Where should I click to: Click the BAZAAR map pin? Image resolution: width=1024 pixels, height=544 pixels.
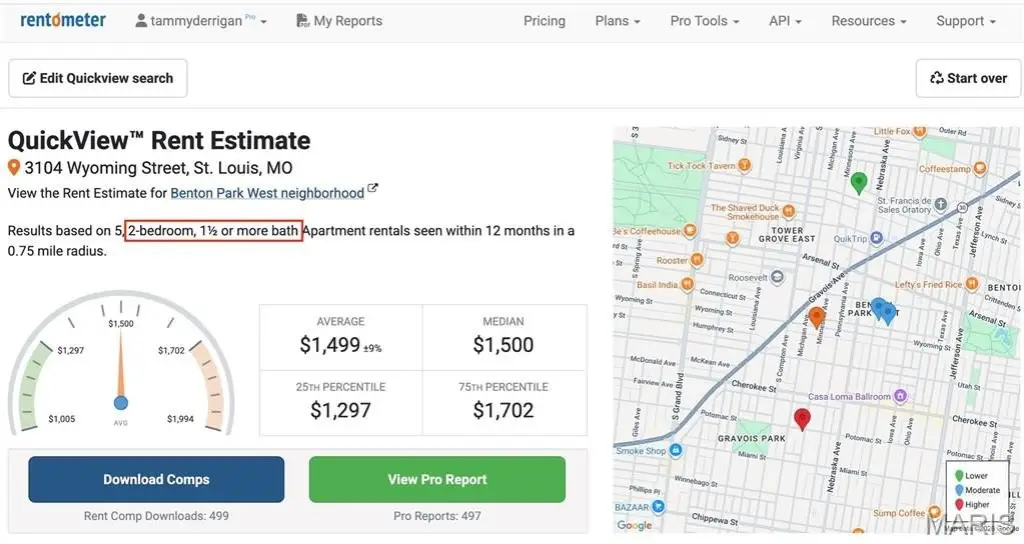(658, 506)
